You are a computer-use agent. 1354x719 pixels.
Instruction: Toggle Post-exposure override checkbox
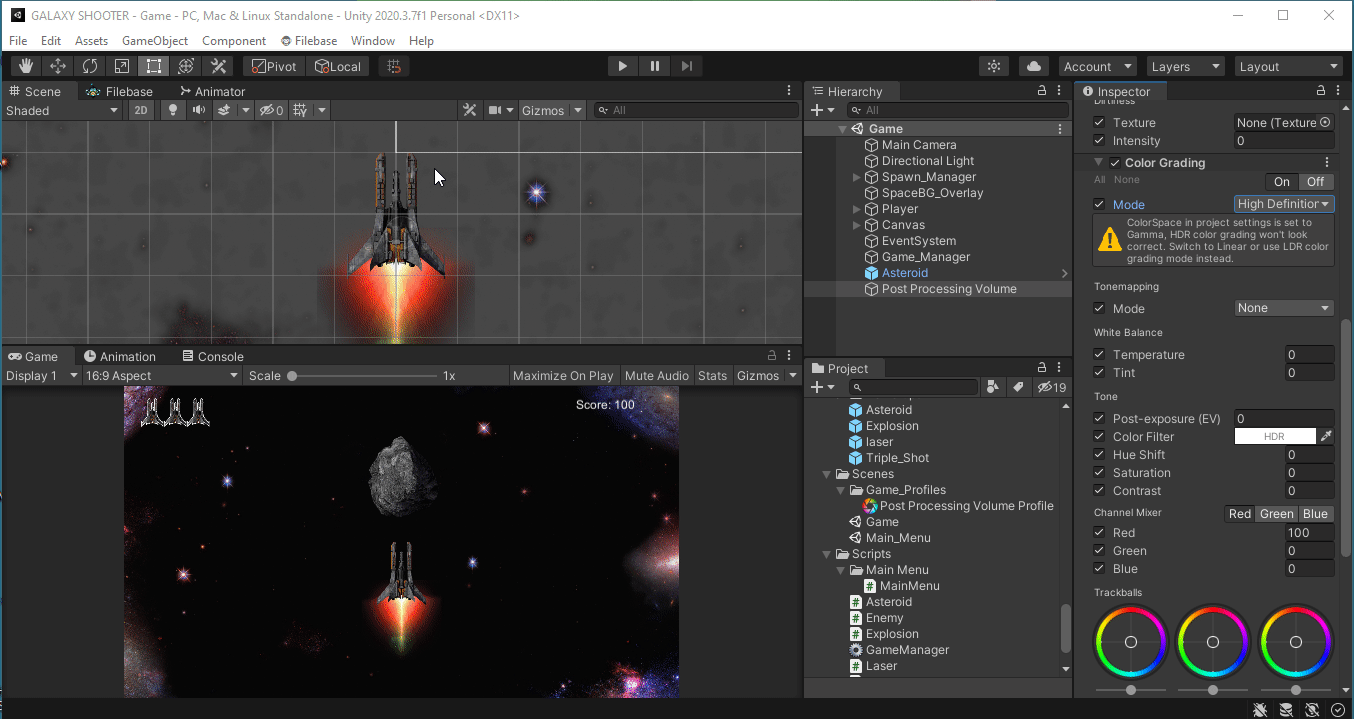(1100, 418)
